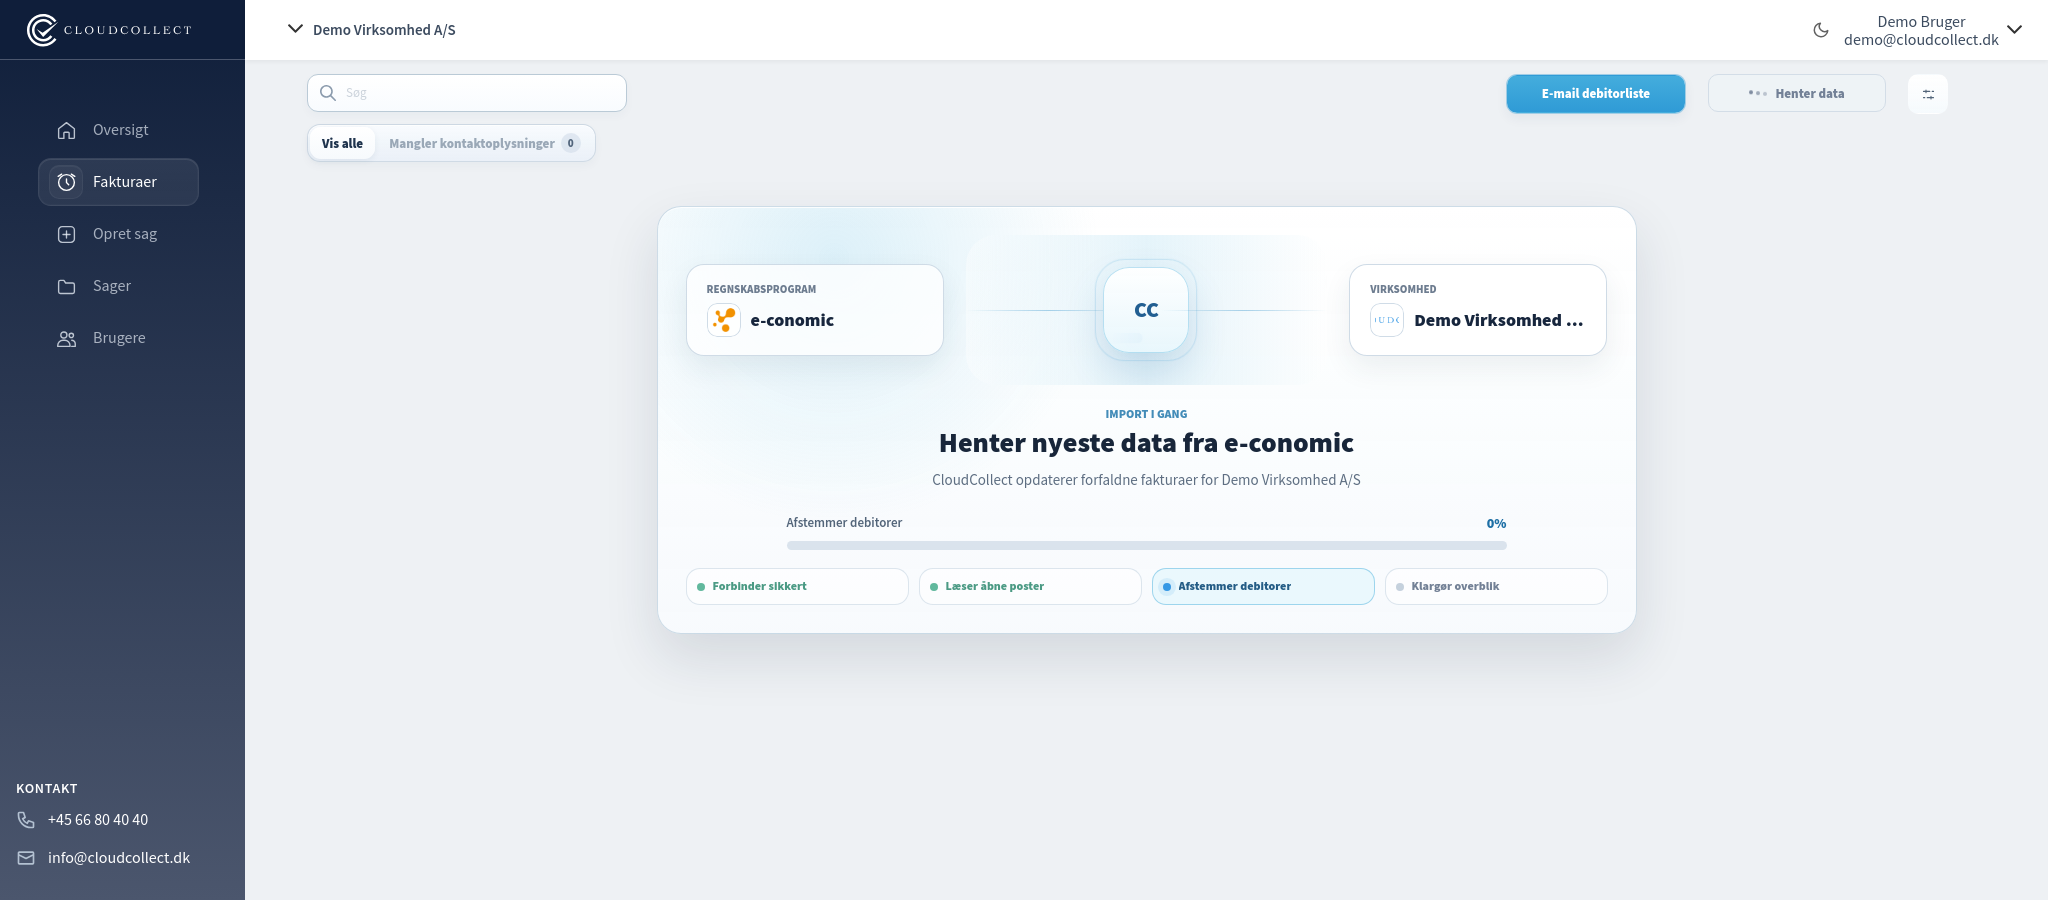Click the demo@cloudcollect.dk account email
The image size is (2048, 900).
click(x=1921, y=40)
